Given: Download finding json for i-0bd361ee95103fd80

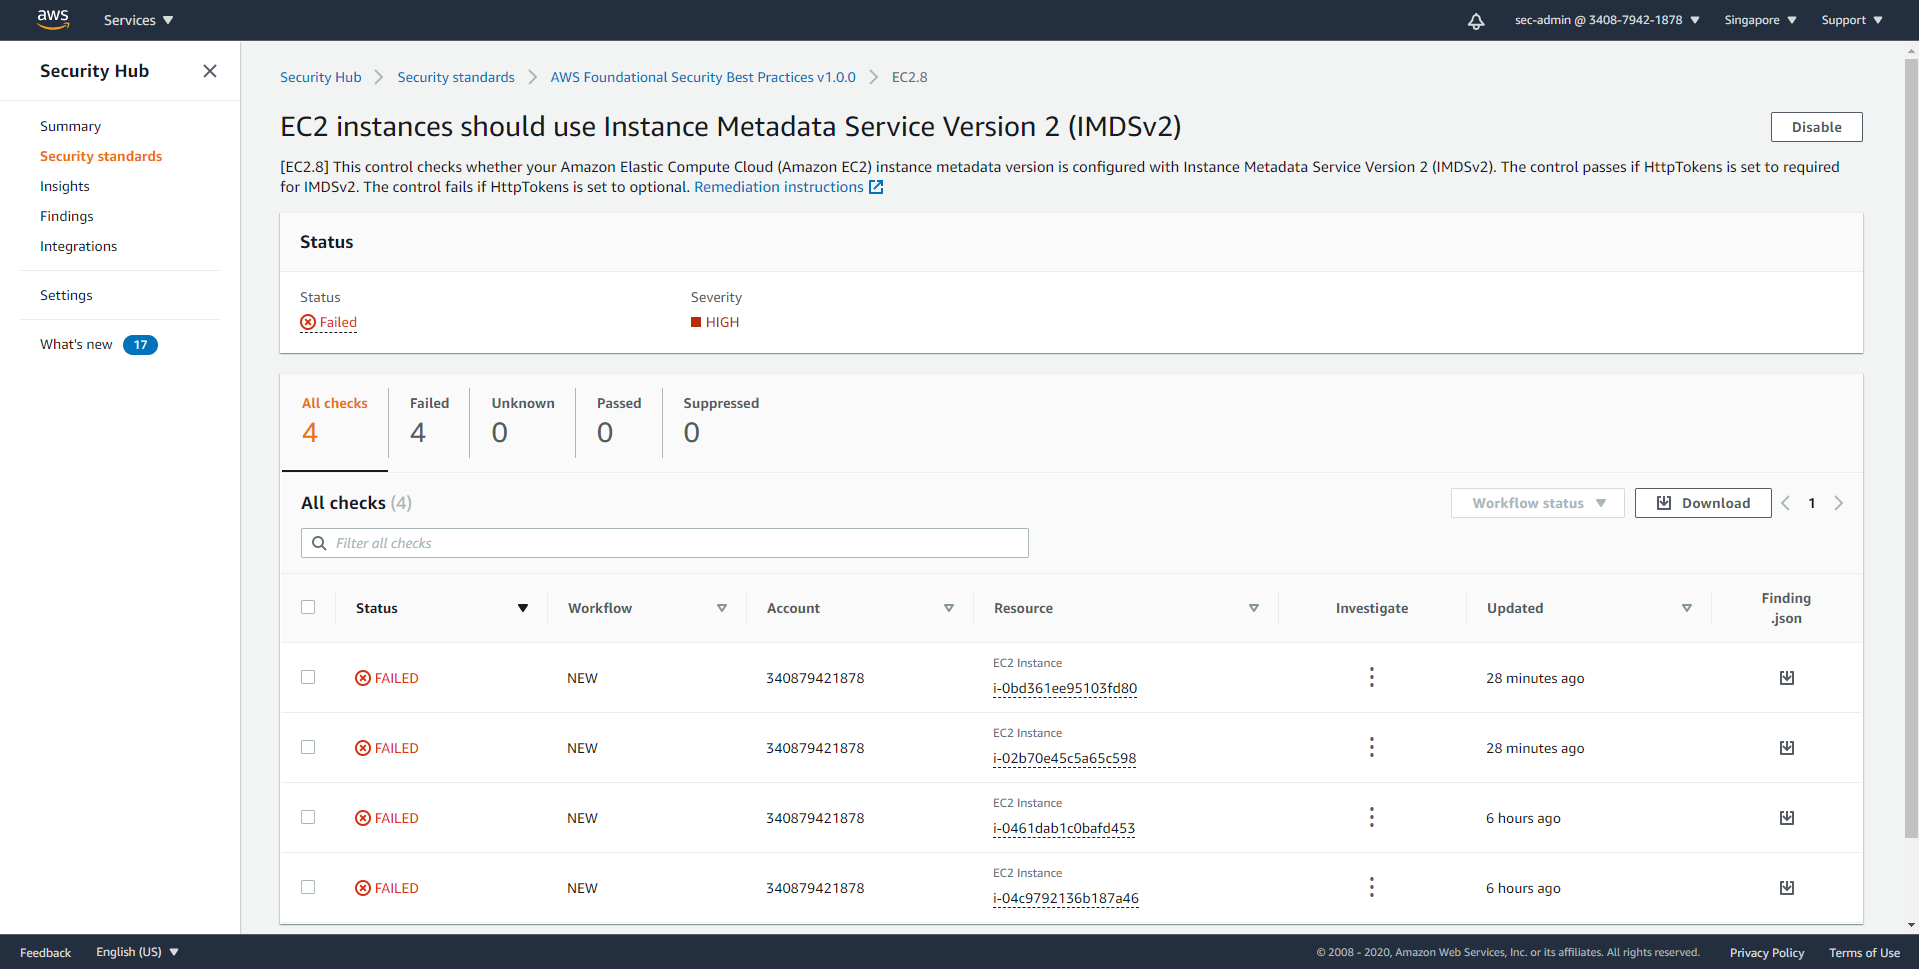Looking at the screenshot, I should point(1786,678).
